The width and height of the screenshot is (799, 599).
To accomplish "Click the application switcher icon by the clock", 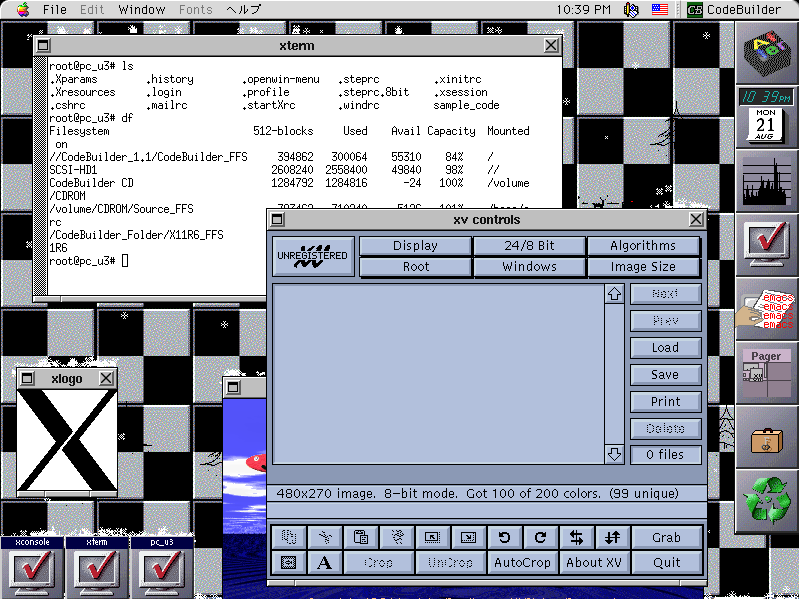I will 632,10.
